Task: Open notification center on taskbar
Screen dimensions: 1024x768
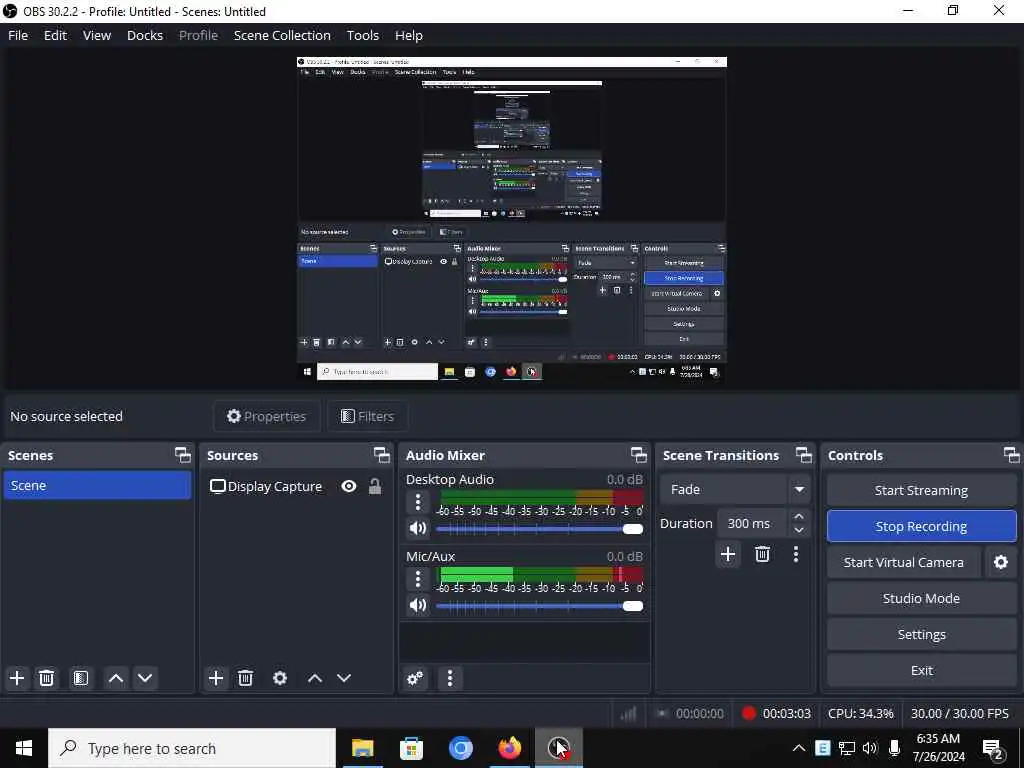Action: coord(993,748)
